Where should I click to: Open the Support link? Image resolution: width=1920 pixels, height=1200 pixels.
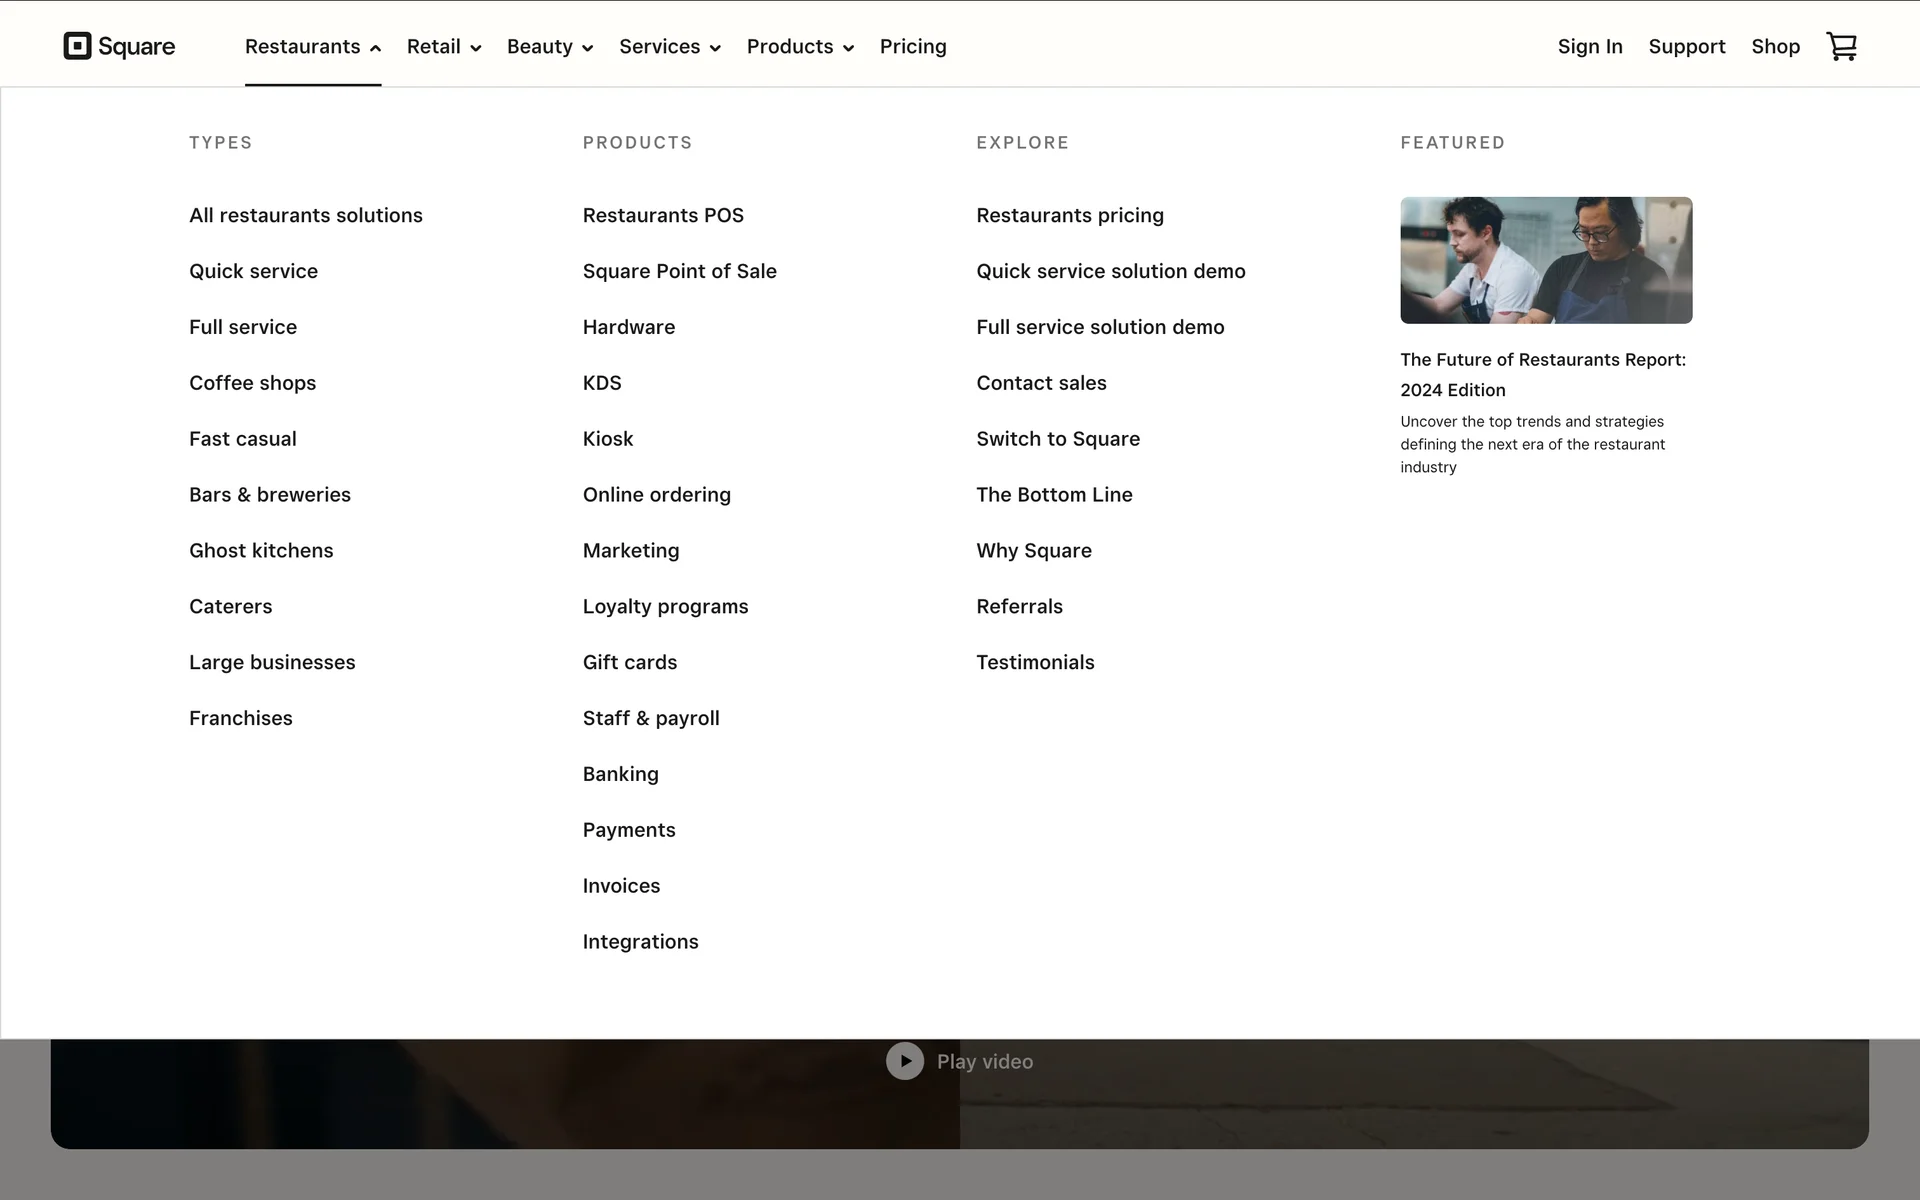coord(1686,47)
